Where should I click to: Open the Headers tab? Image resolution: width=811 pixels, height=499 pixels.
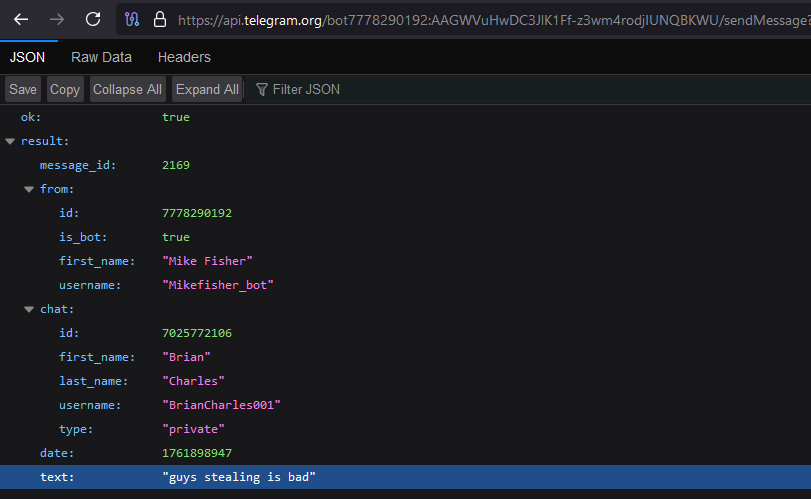pyautogui.click(x=184, y=58)
